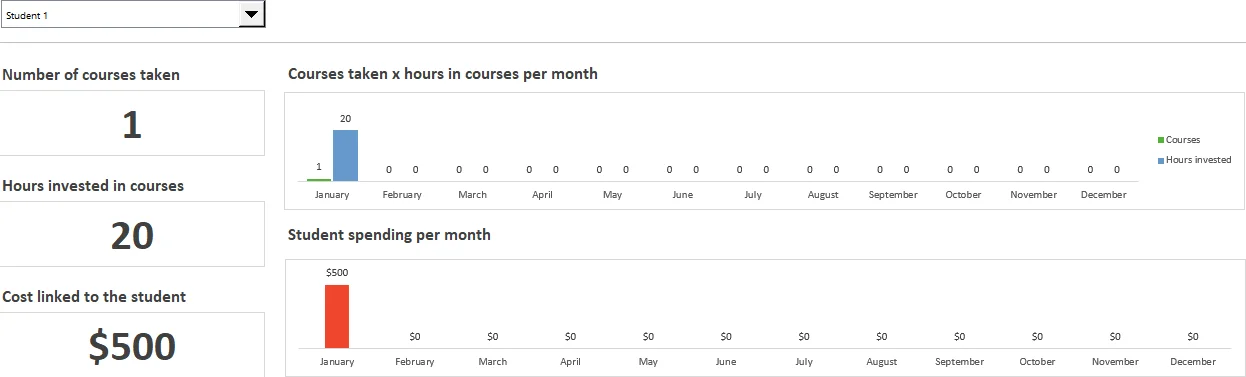
Task: Click the Hours invested value 20 box
Action: coord(132,234)
